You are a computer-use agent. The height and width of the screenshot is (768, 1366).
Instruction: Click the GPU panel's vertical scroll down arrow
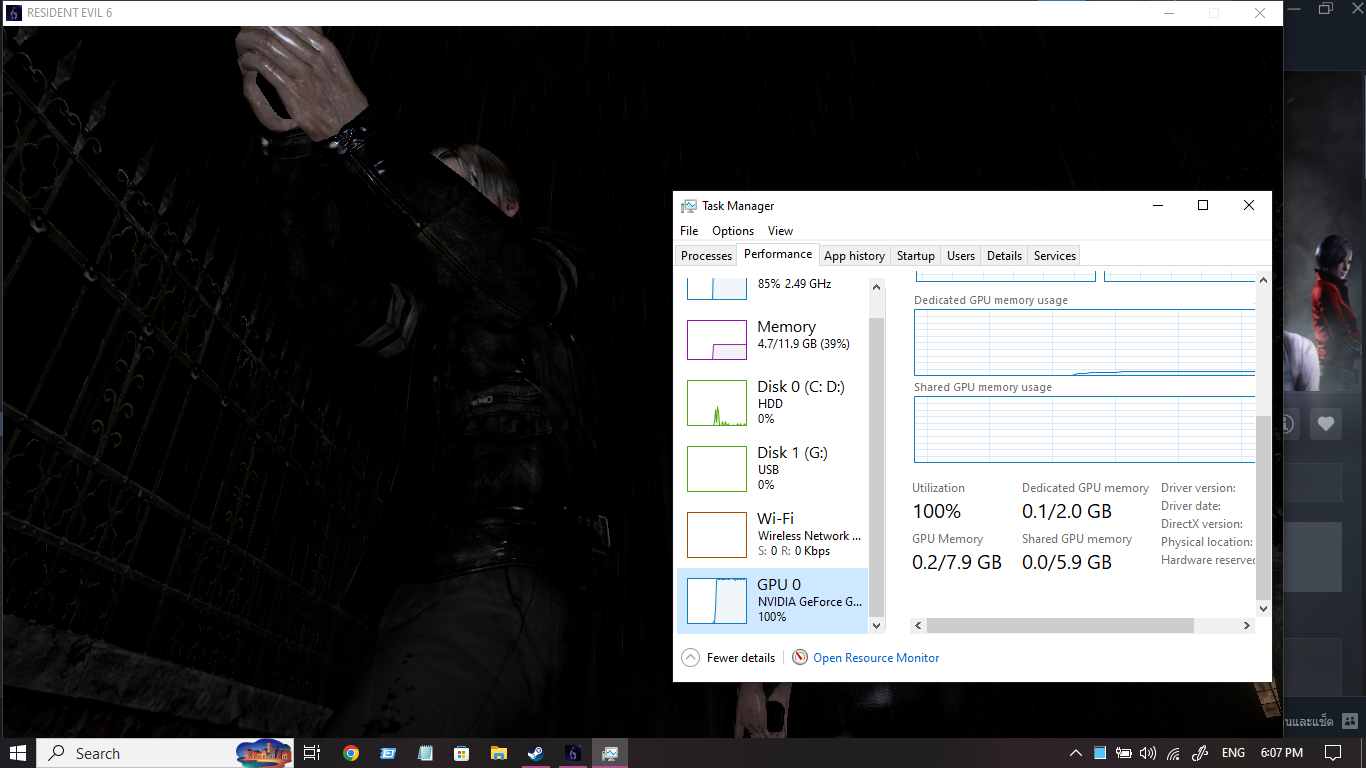pos(1263,608)
